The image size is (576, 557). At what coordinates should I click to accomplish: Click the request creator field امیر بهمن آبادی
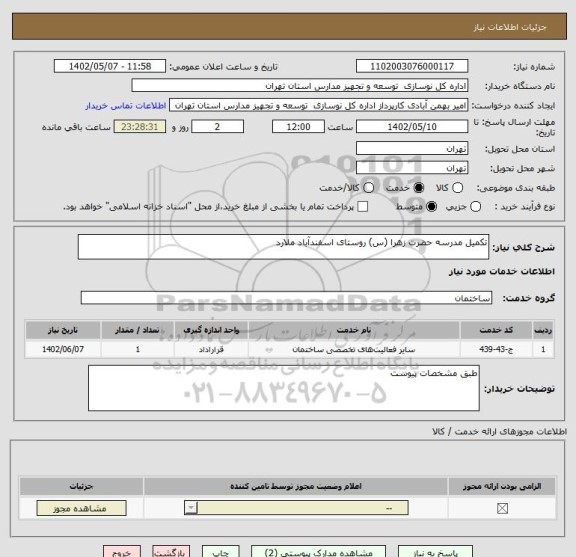[318, 105]
